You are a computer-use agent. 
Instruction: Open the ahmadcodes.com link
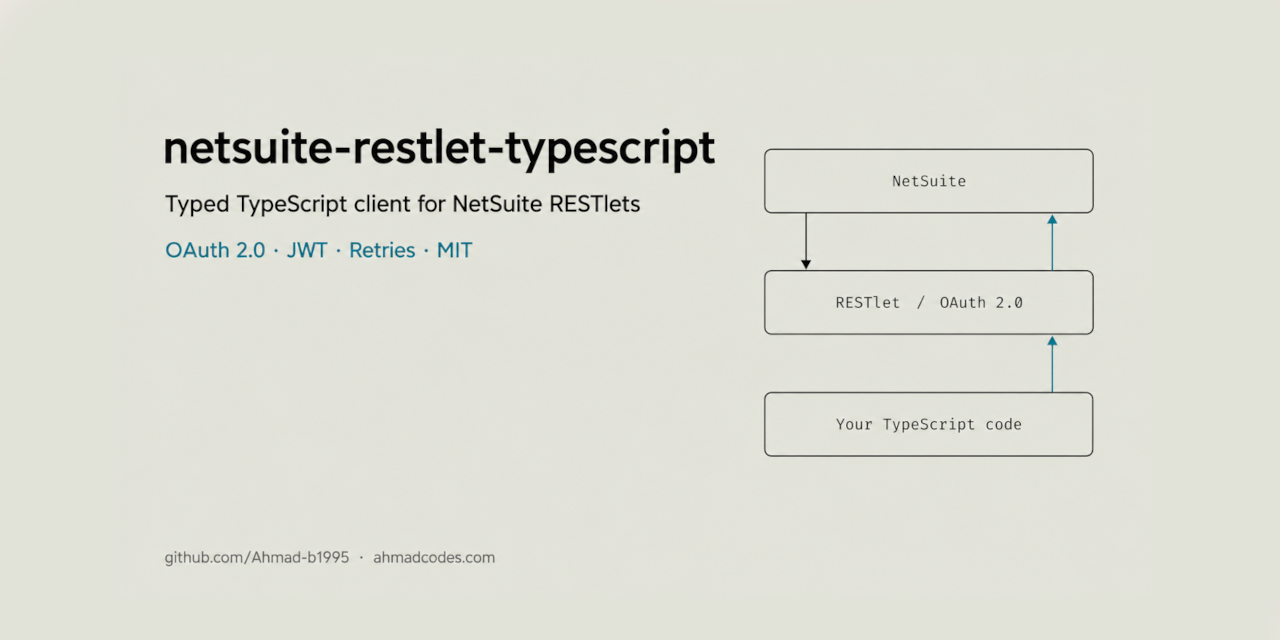point(434,558)
